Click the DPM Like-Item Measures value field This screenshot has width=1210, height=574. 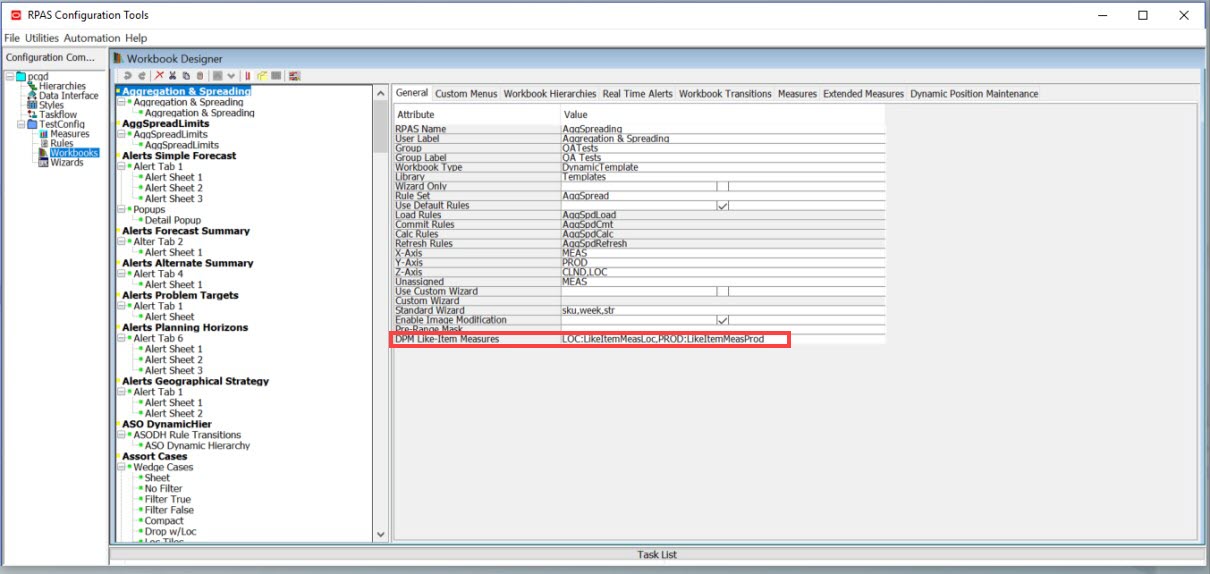pos(723,339)
